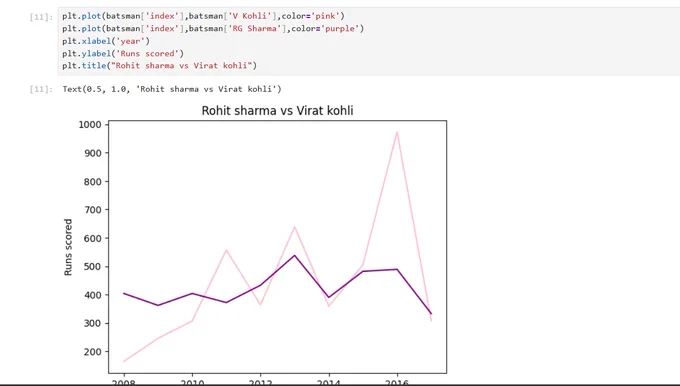Image resolution: width=680 pixels, height=386 pixels.
Task: Click the plt.title code line
Action: pos(159,65)
